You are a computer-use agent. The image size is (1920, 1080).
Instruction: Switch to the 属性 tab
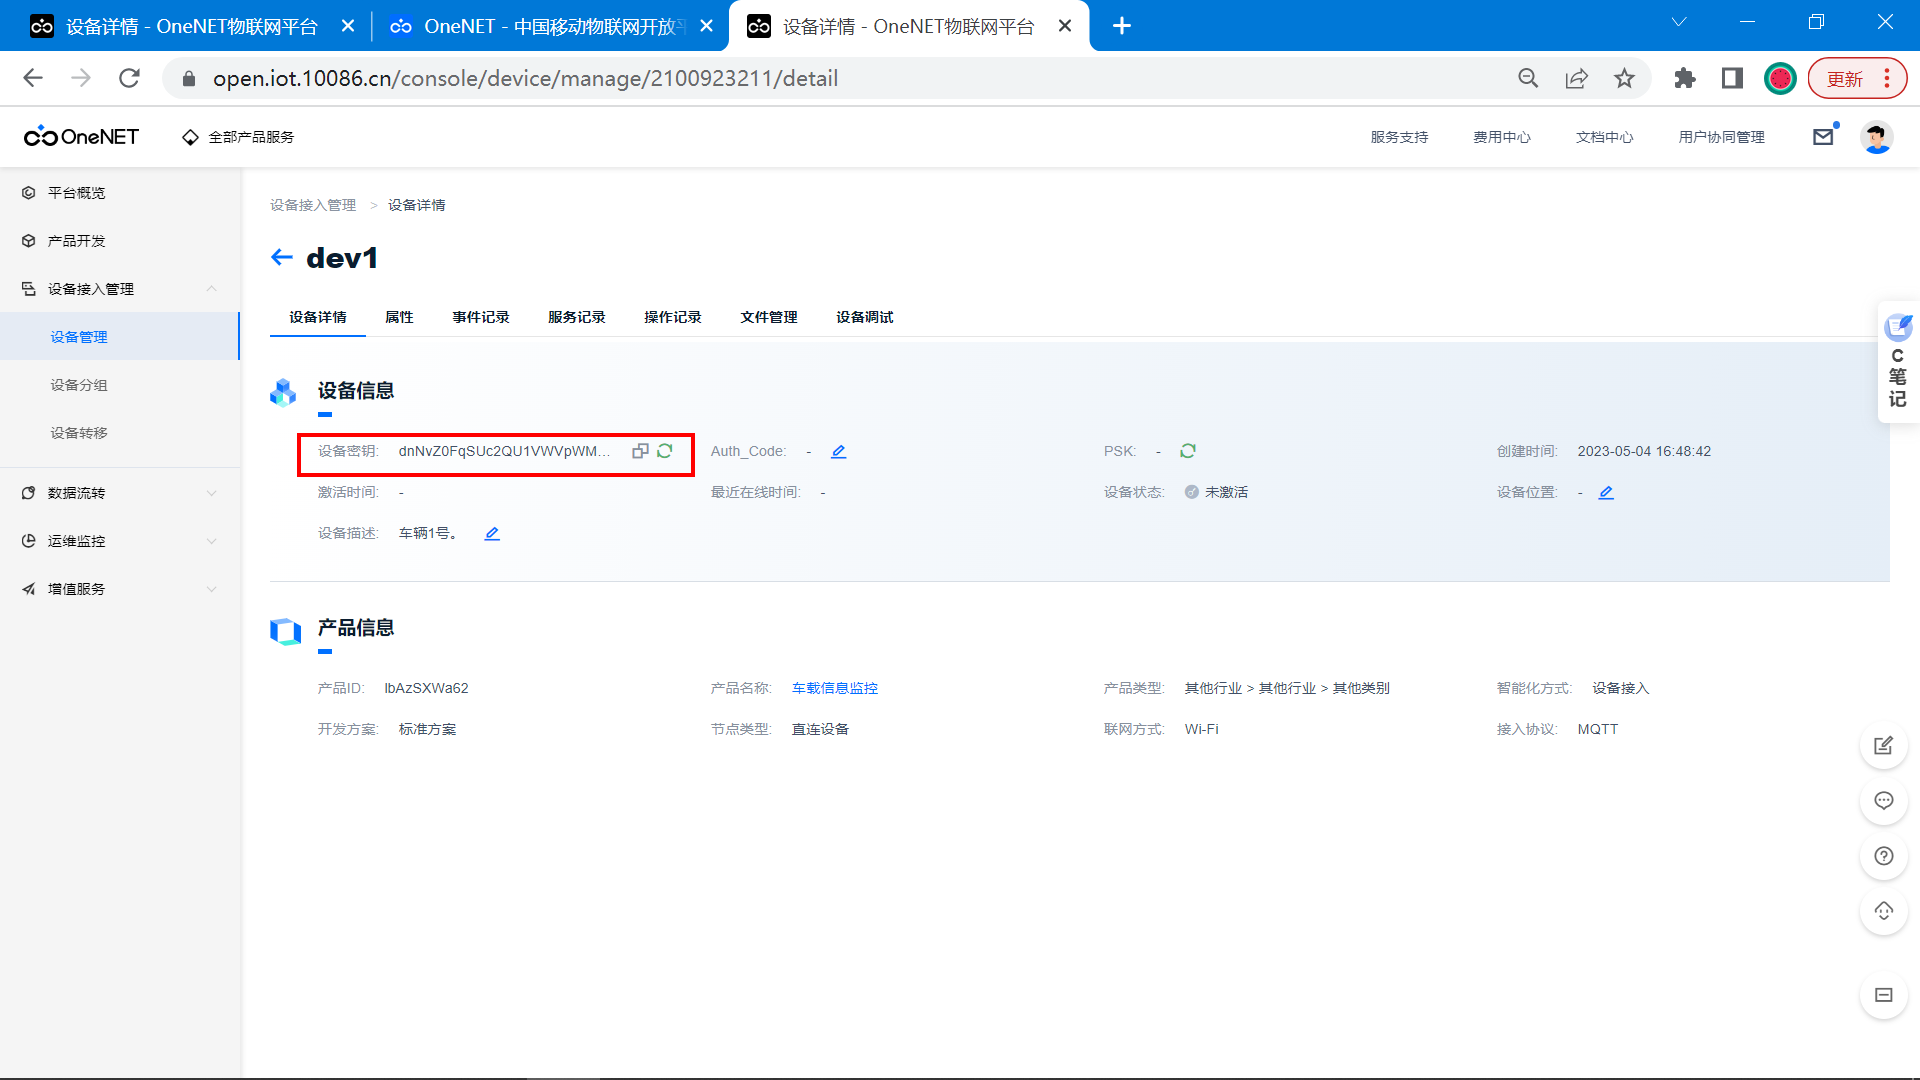[x=399, y=317]
